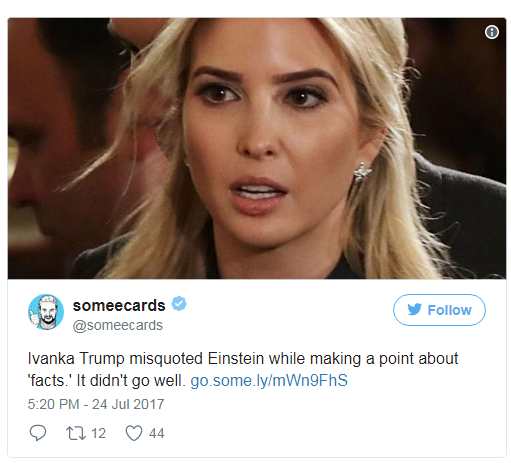Click the blue verified badge next to someecards
Screen dimensions: 511x463
click(x=179, y=304)
